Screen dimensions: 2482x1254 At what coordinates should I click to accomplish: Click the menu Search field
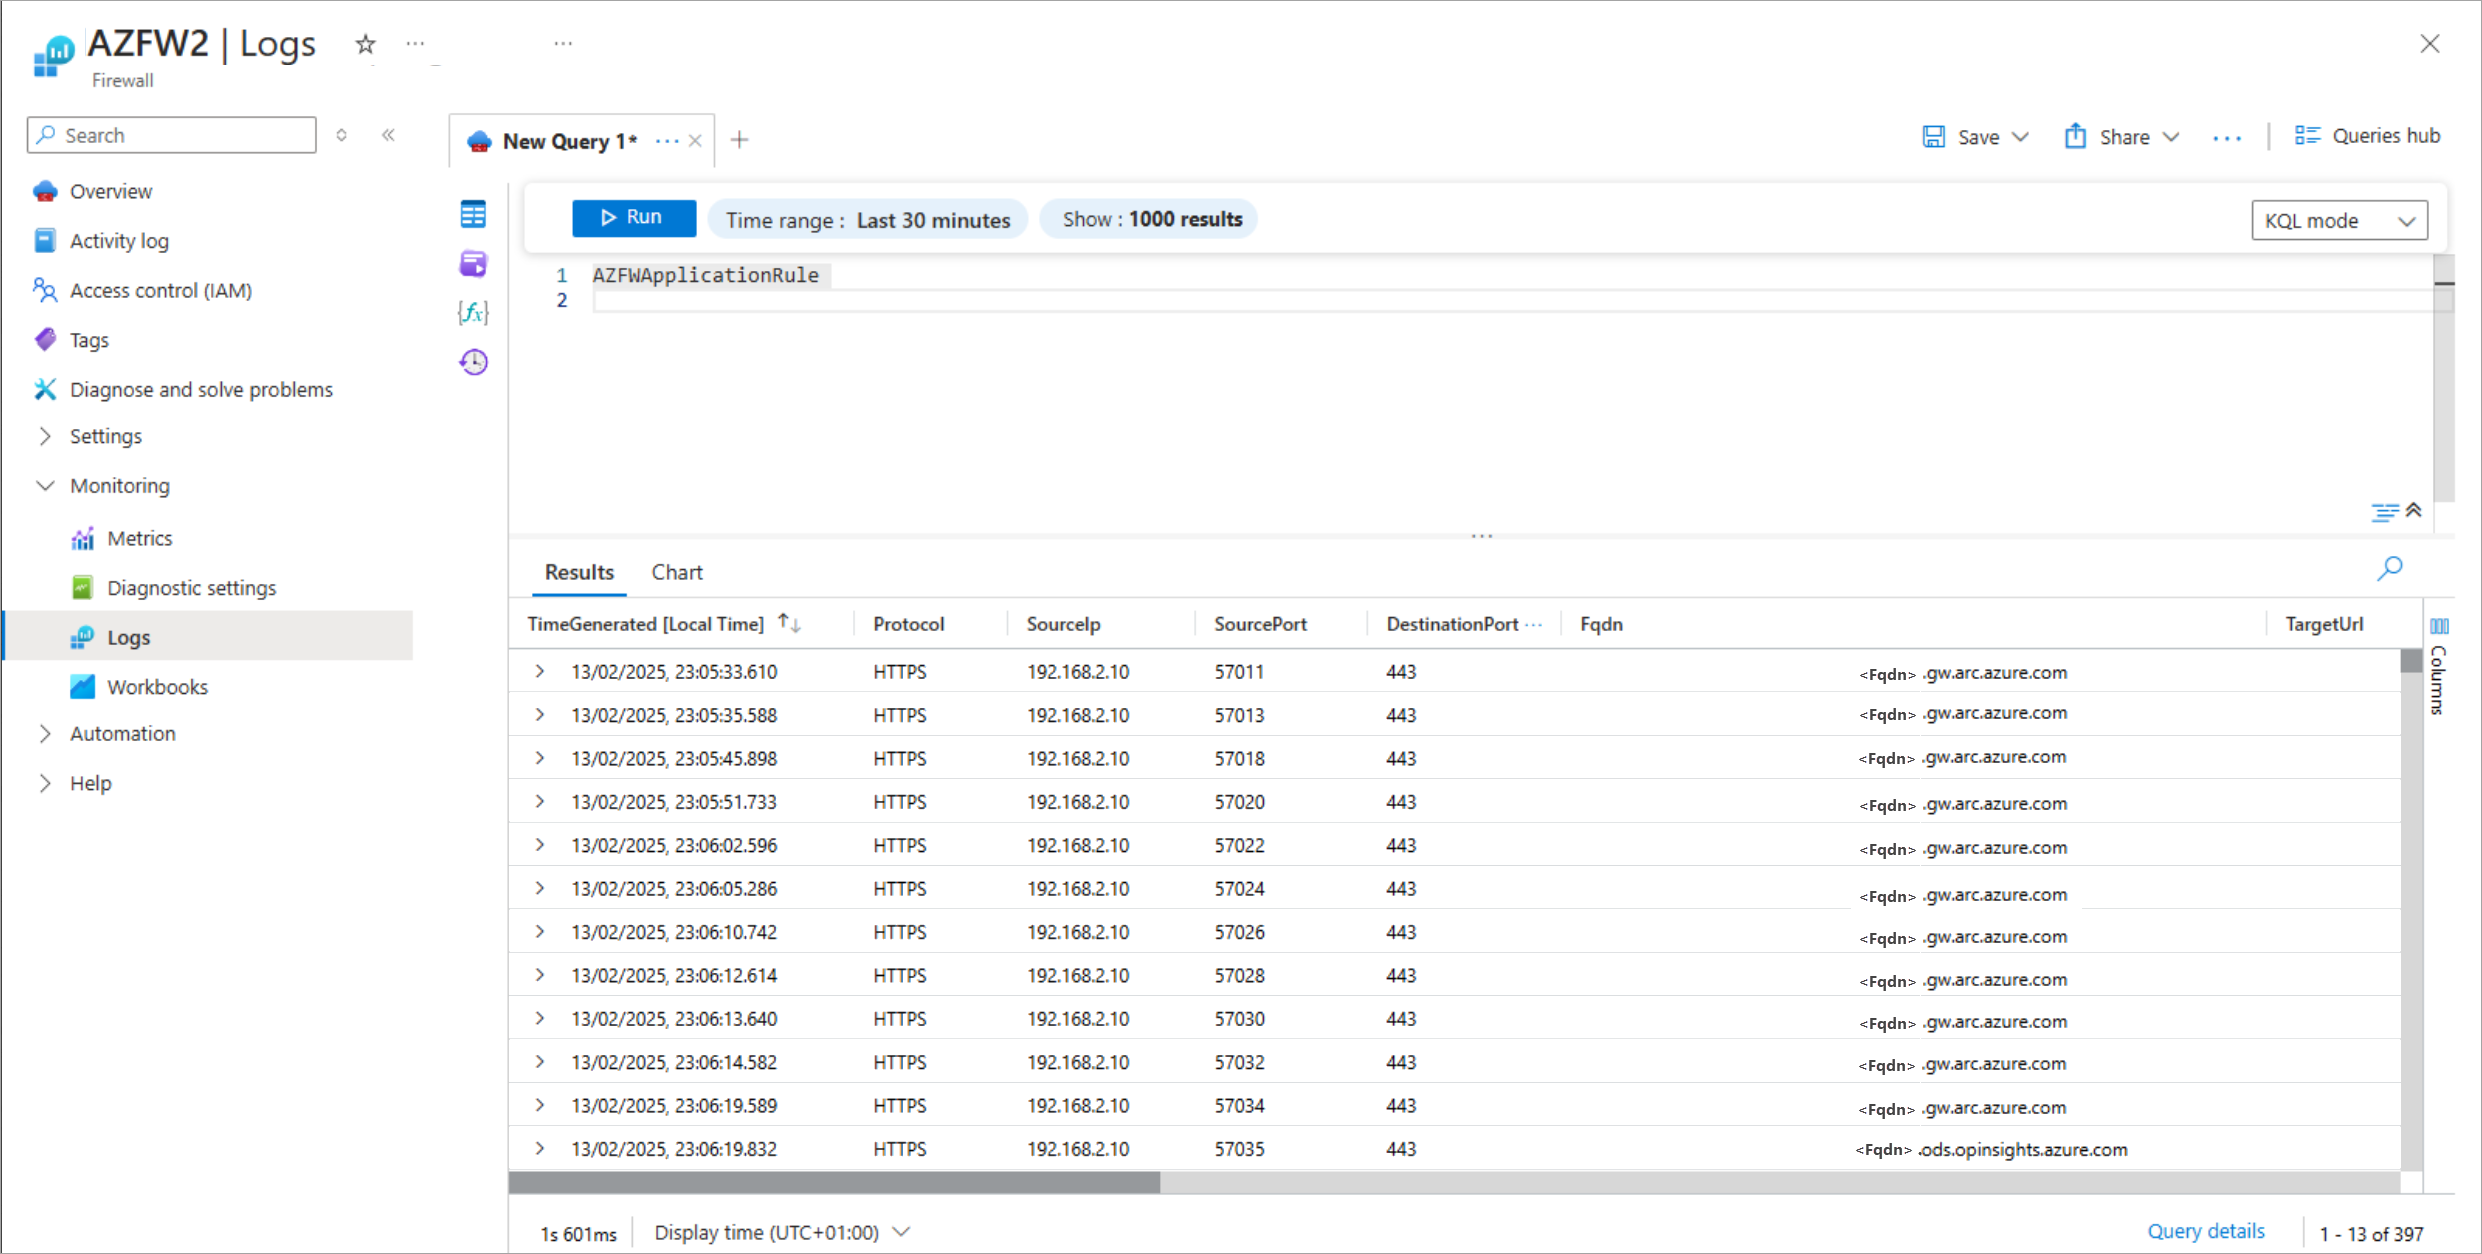point(172,135)
